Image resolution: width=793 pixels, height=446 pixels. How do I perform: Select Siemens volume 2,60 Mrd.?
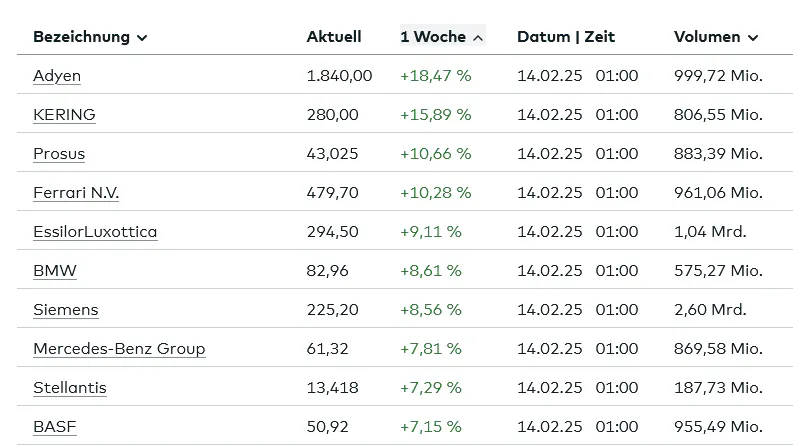710,309
